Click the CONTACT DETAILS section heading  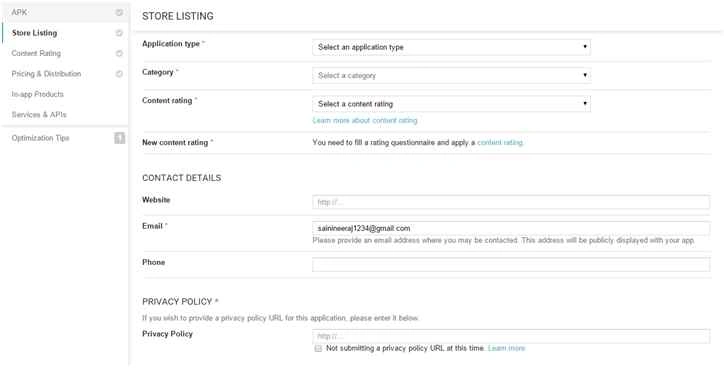[x=181, y=178]
